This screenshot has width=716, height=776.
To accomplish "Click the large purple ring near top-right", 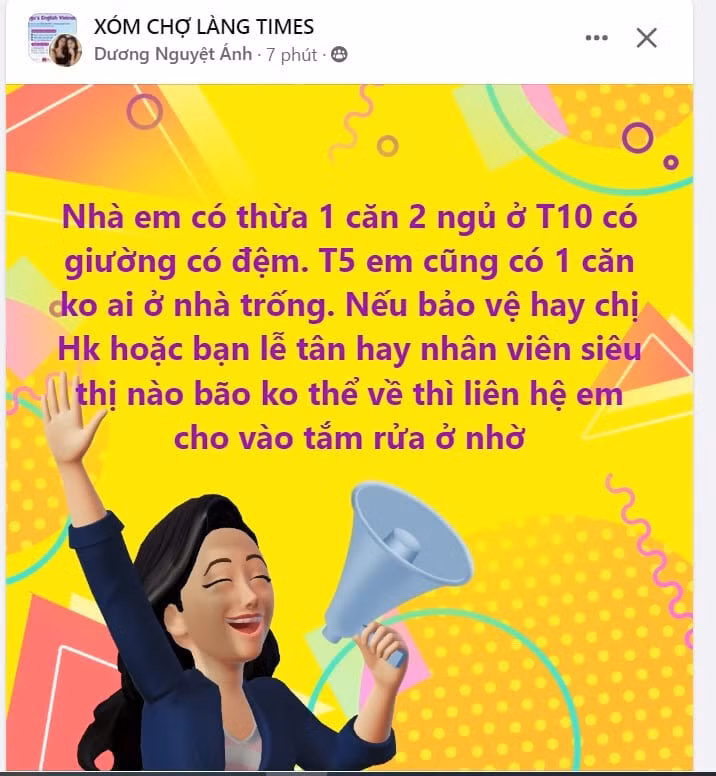I will coord(637,138).
